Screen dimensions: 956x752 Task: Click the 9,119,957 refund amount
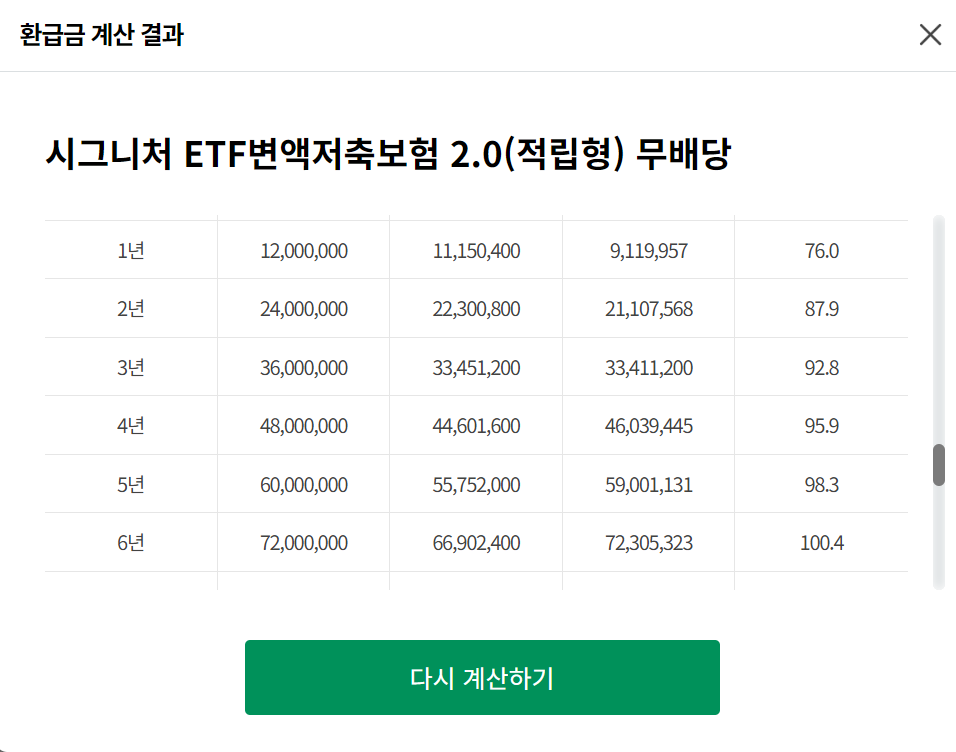(649, 251)
